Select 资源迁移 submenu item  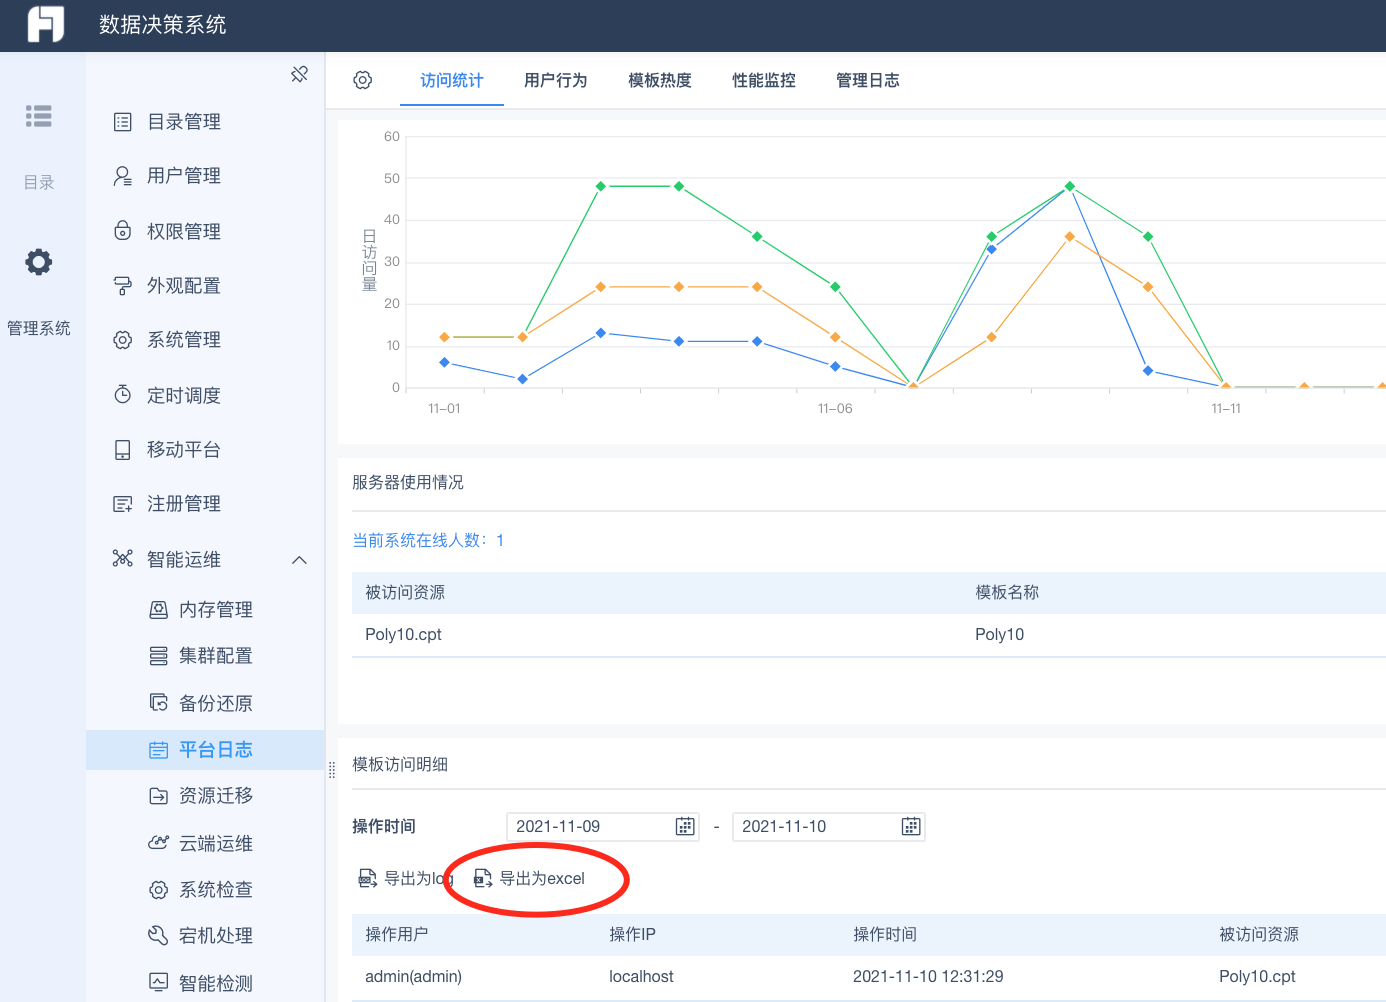tap(205, 796)
